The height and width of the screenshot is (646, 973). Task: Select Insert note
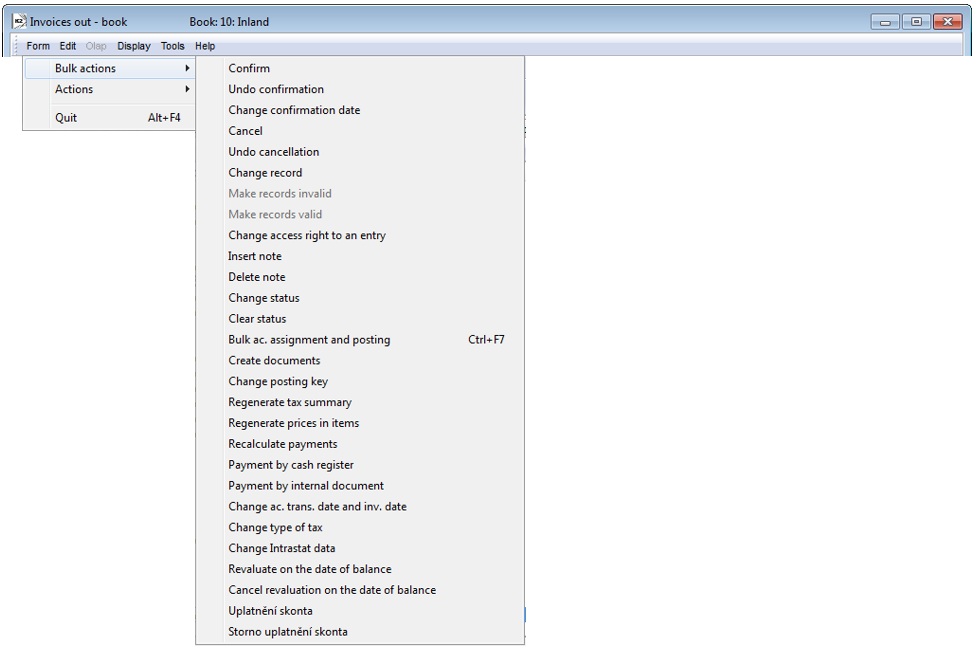point(360,256)
